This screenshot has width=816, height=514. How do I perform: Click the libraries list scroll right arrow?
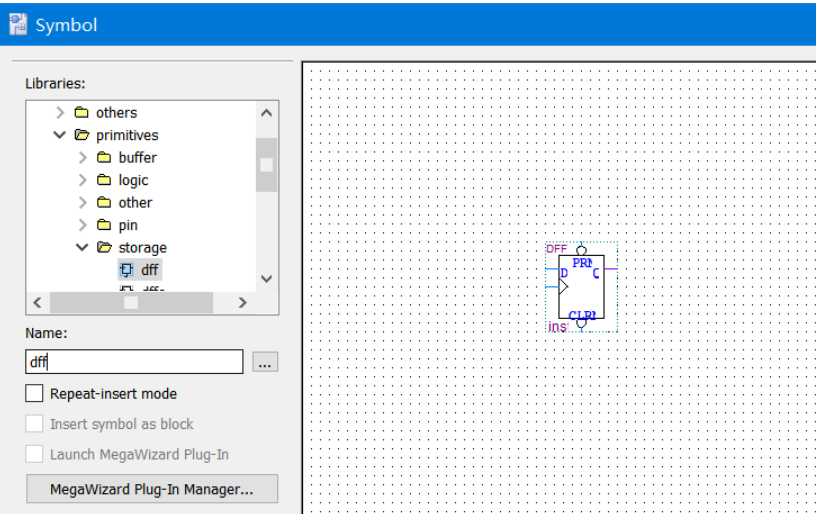(242, 302)
